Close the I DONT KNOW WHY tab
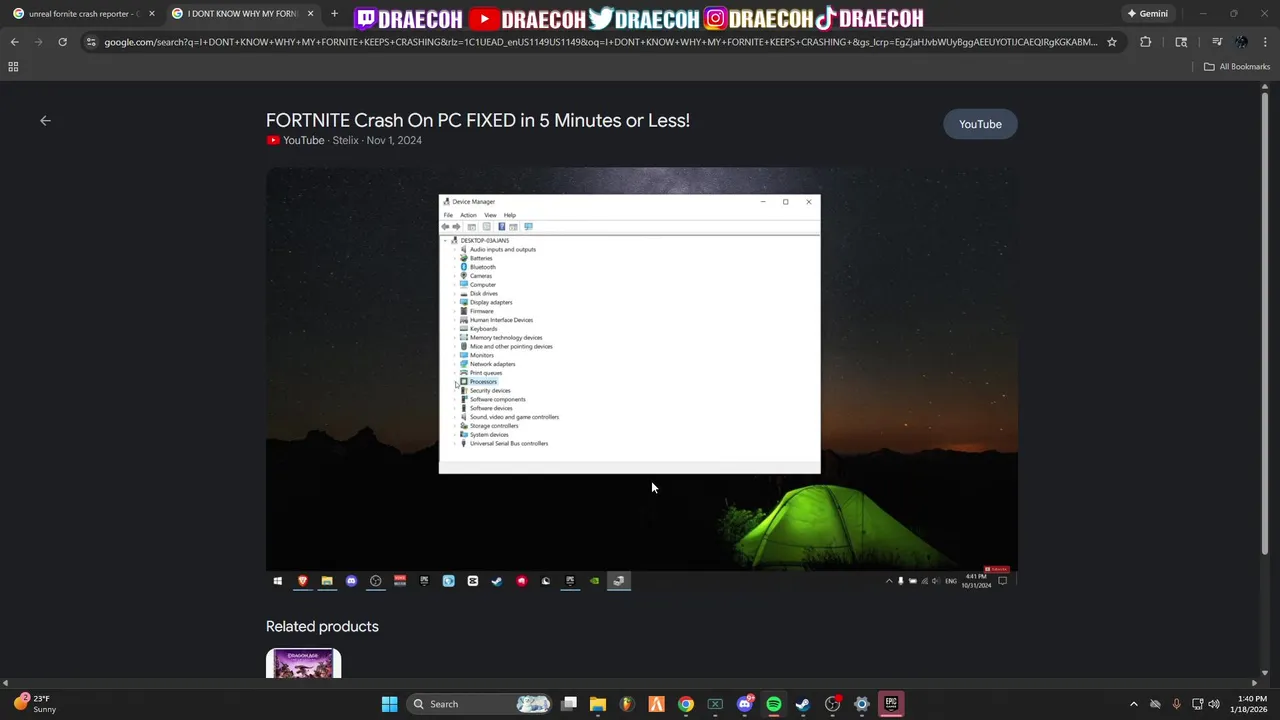The width and height of the screenshot is (1280, 720). coord(310,14)
